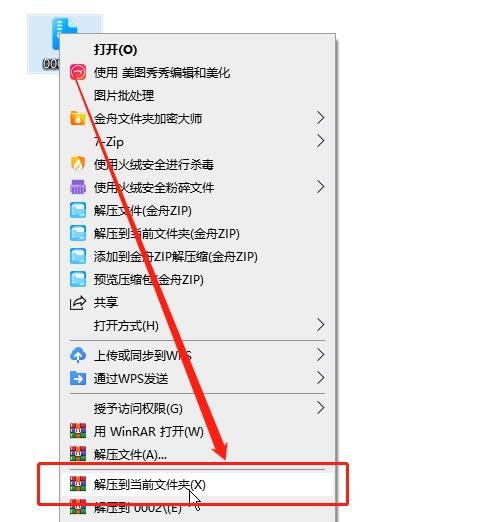Screen dimensions: 490x522
Task: Choose 打开(O) menu entry
Action: click(x=198, y=50)
